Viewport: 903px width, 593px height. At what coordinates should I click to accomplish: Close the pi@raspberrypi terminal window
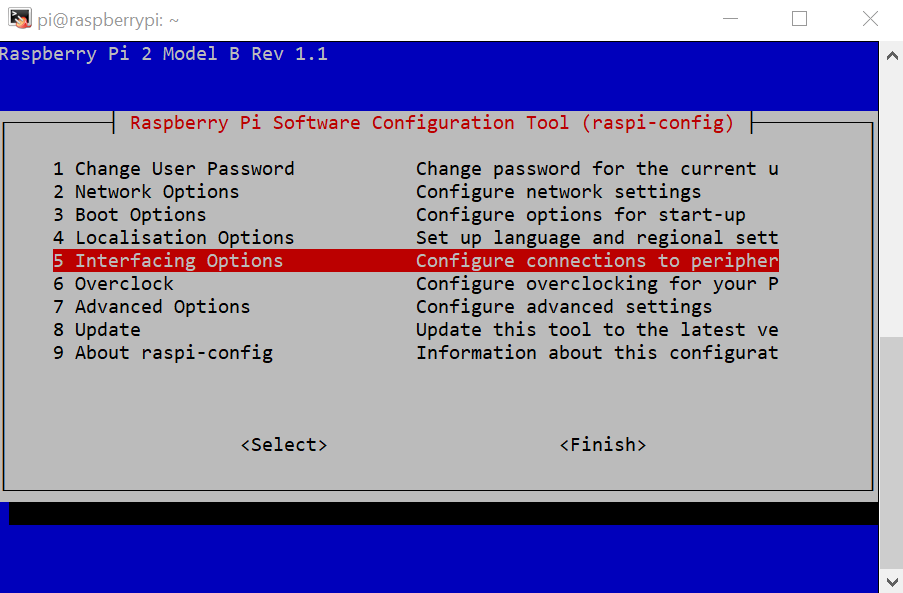[x=869, y=19]
